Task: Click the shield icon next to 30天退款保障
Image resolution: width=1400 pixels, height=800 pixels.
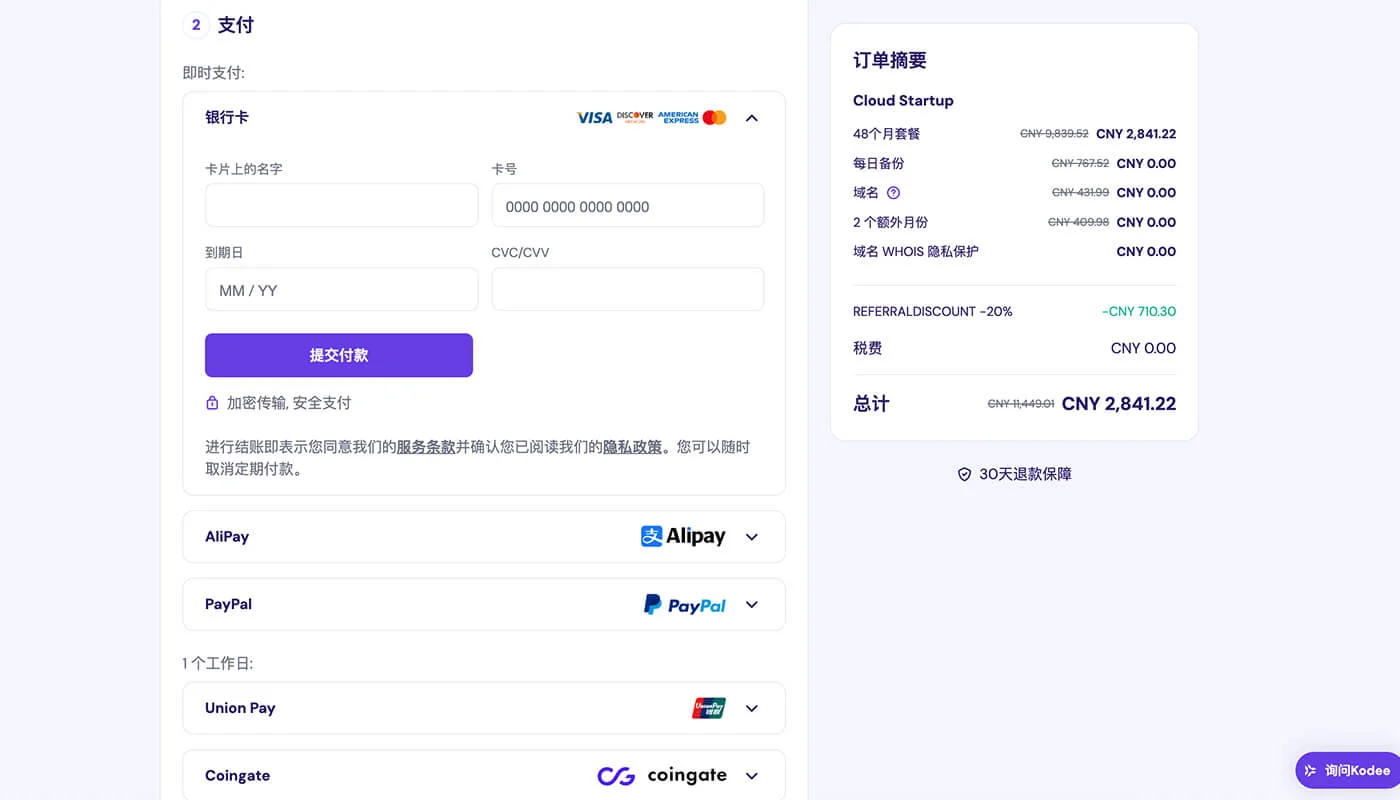Action: pyautogui.click(x=962, y=474)
